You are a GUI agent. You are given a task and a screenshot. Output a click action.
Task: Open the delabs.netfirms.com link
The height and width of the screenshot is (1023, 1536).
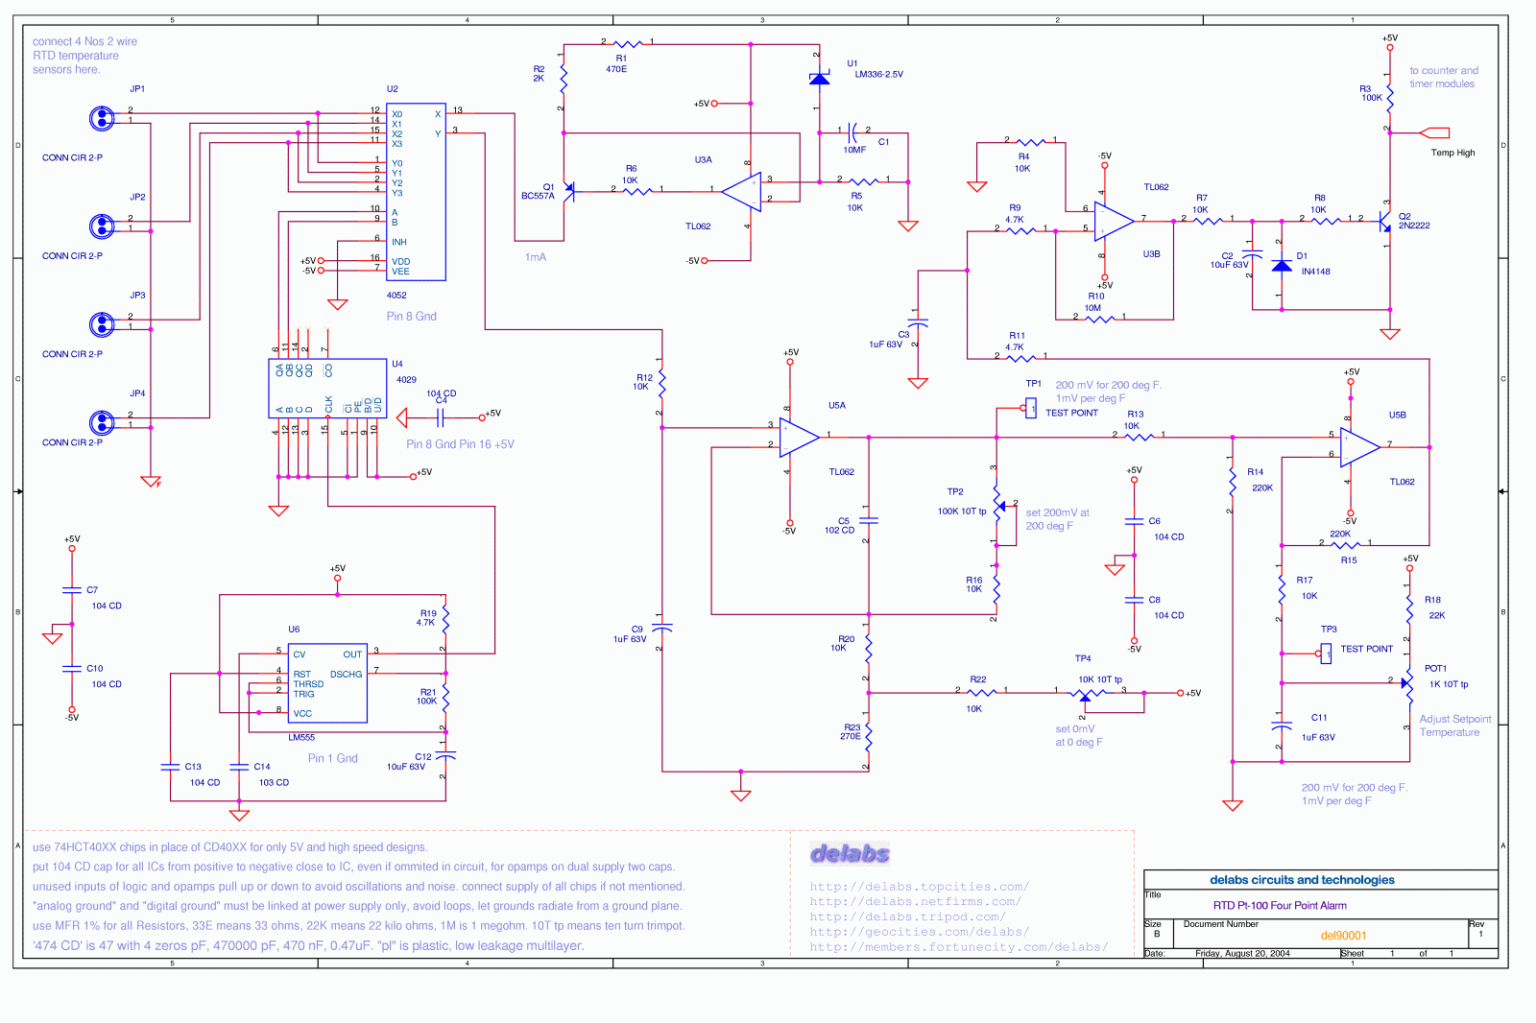[x=916, y=901]
